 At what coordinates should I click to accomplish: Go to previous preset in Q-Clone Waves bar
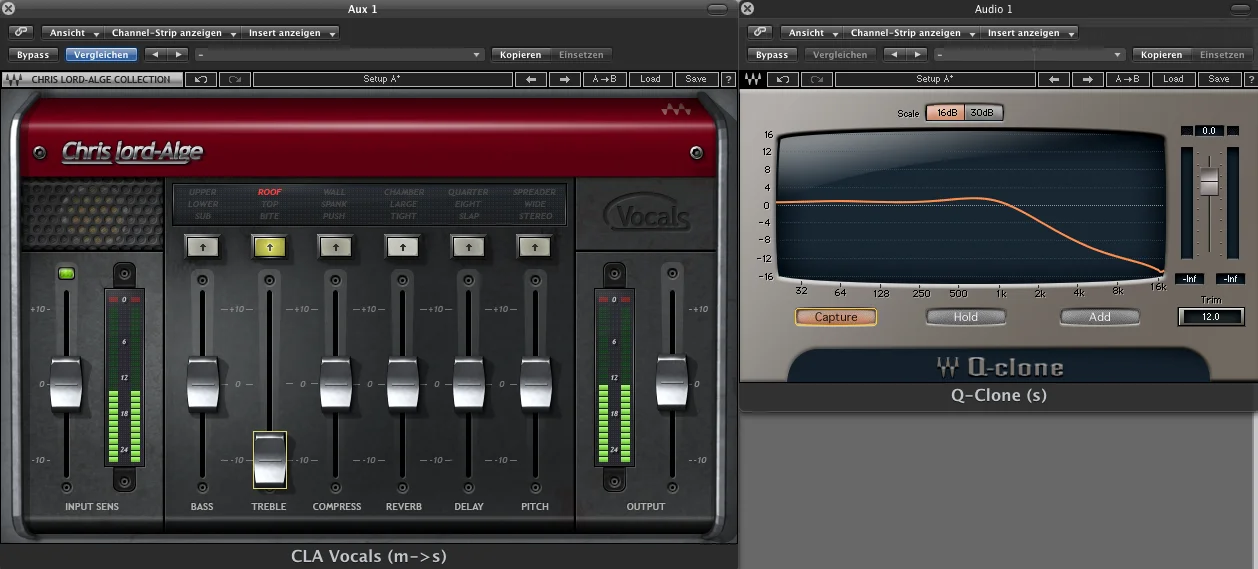coord(1054,79)
